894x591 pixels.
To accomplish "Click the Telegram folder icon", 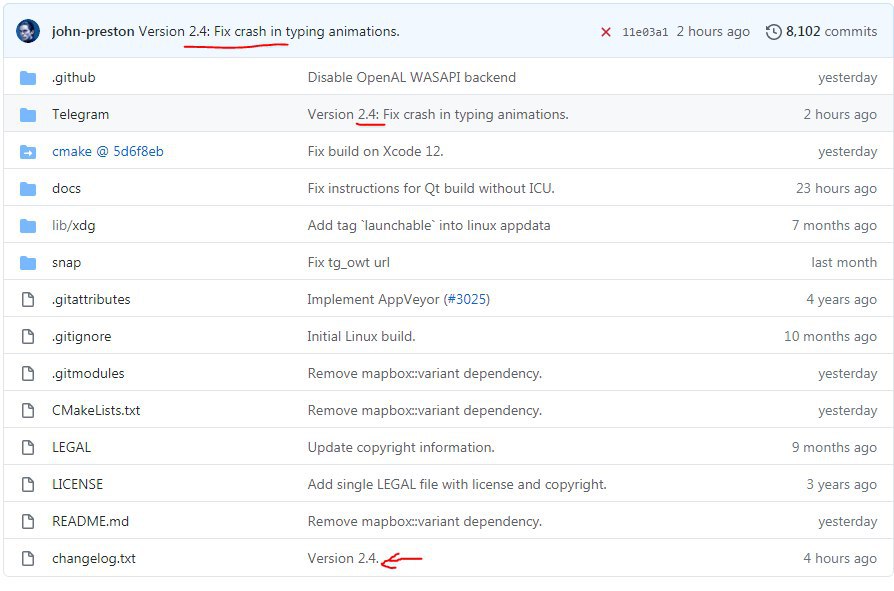I will click(28, 115).
